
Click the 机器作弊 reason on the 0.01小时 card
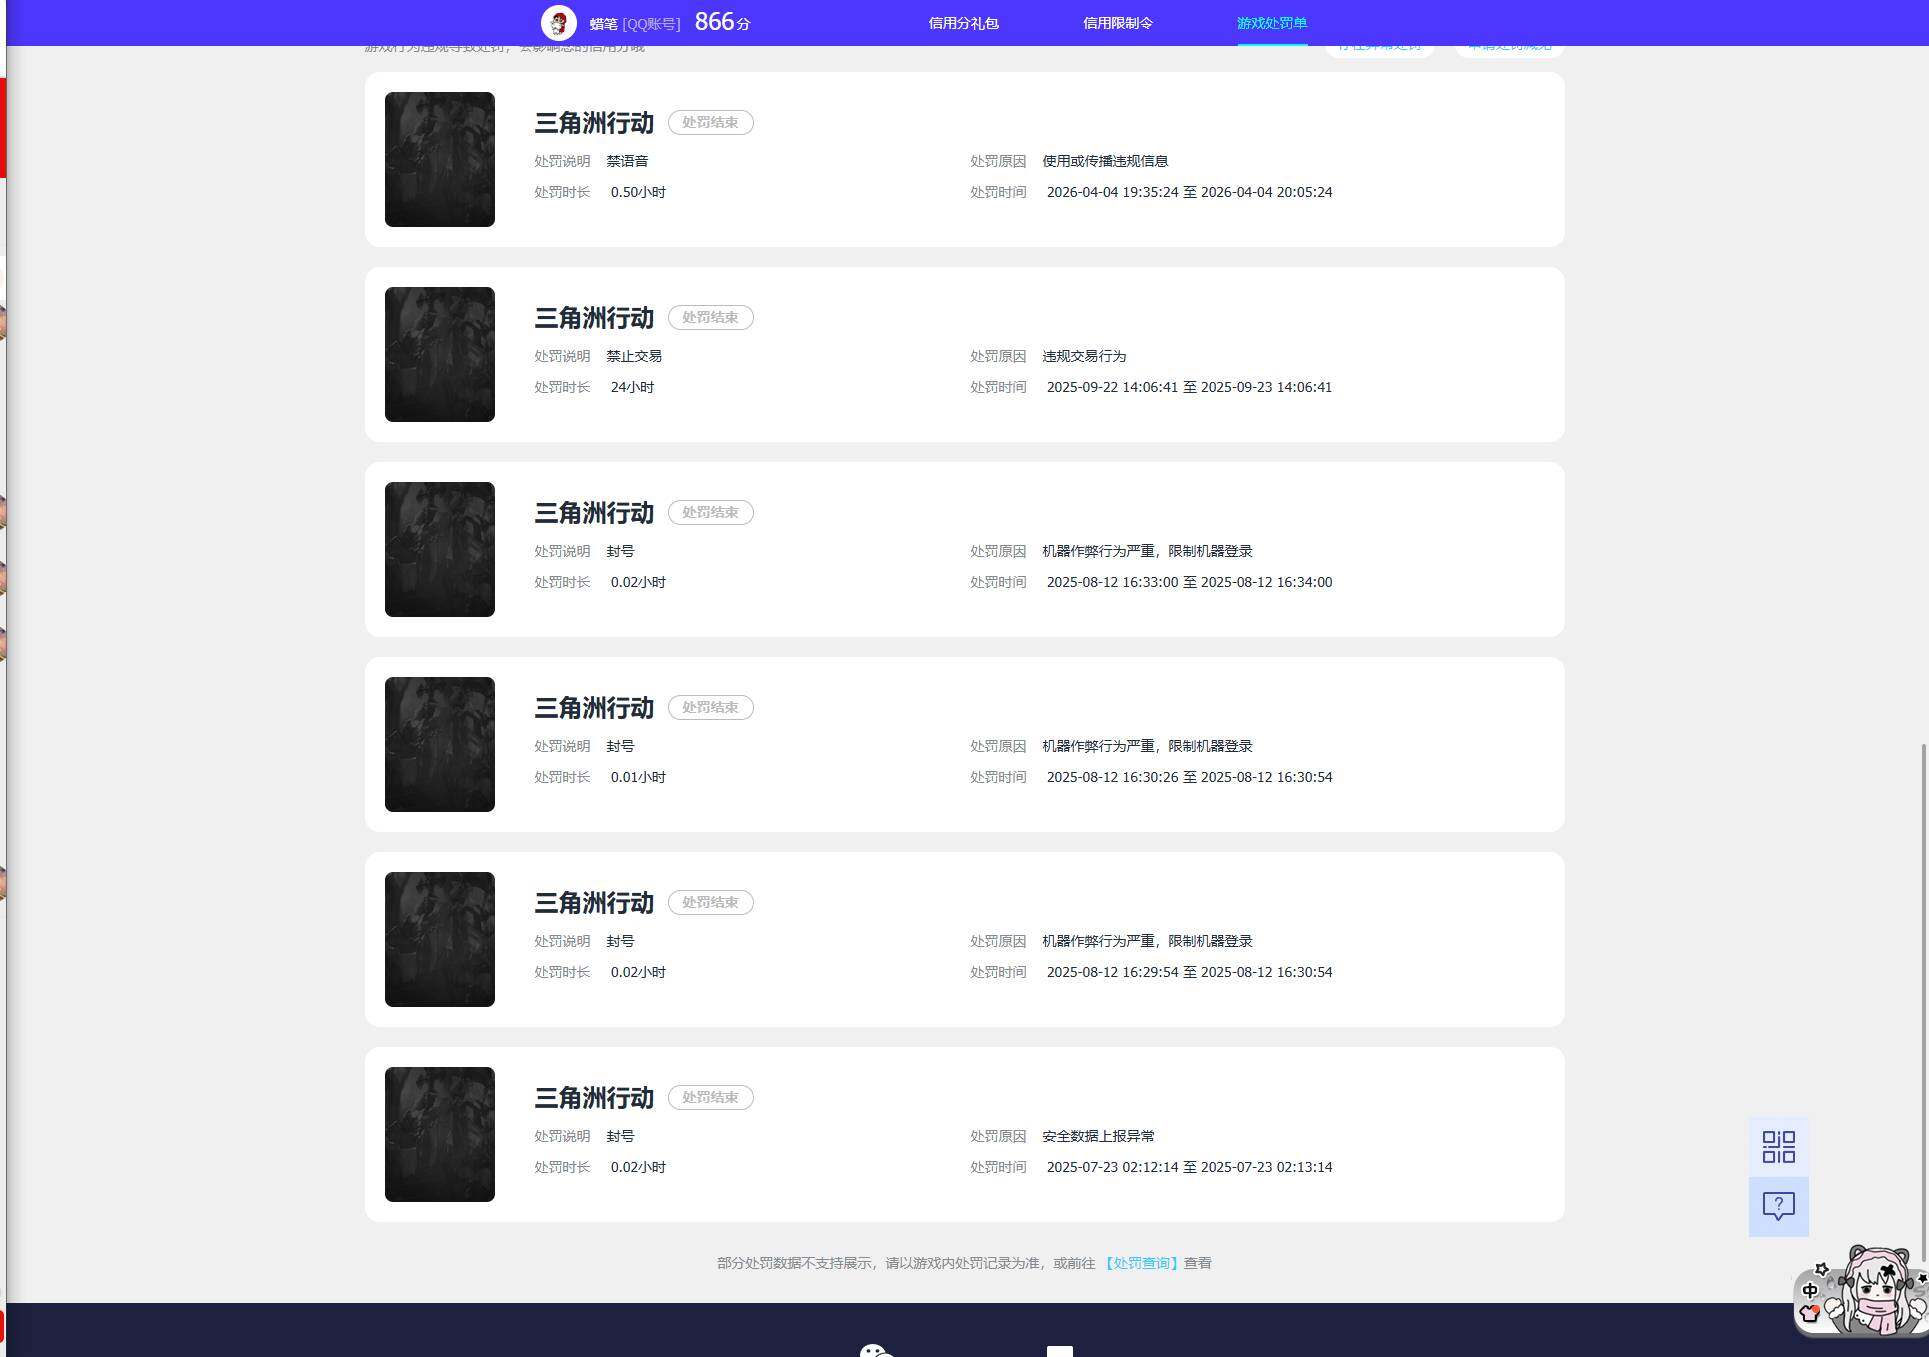[1147, 746]
